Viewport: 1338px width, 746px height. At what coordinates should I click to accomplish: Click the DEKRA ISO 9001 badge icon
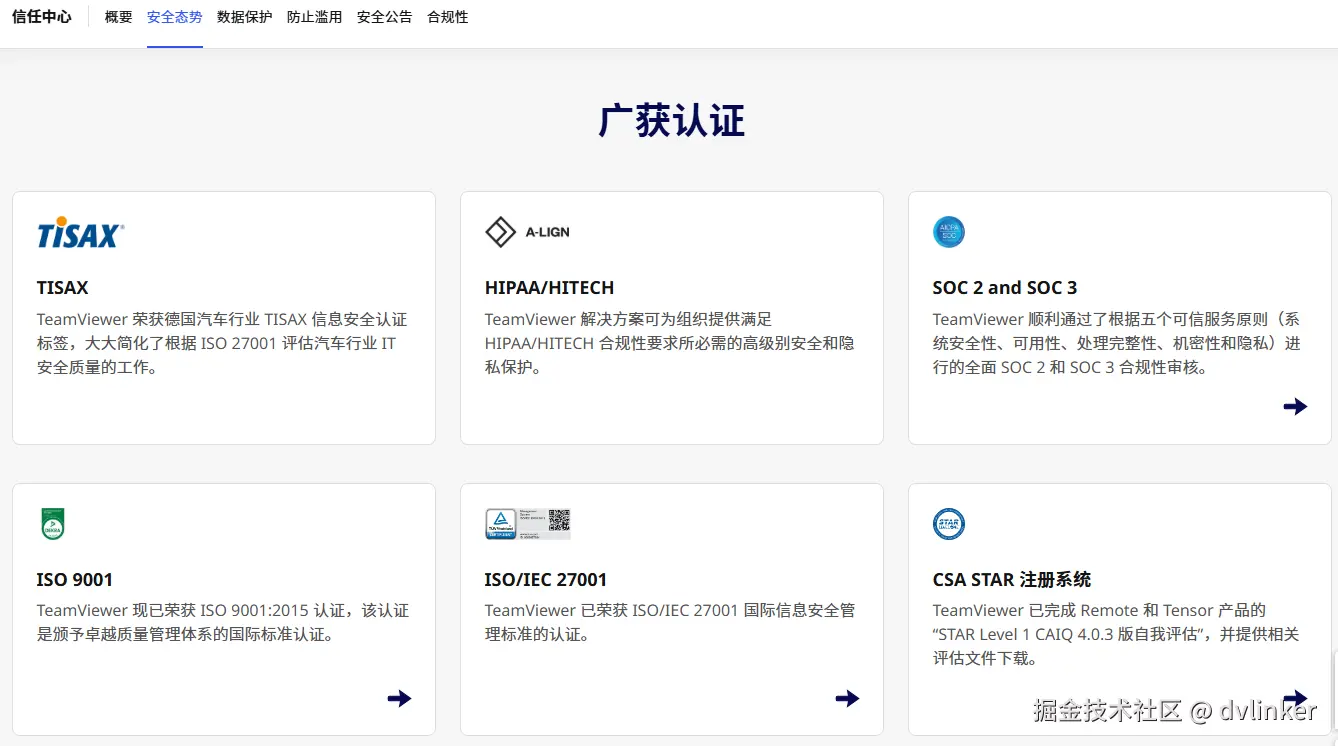click(x=53, y=524)
